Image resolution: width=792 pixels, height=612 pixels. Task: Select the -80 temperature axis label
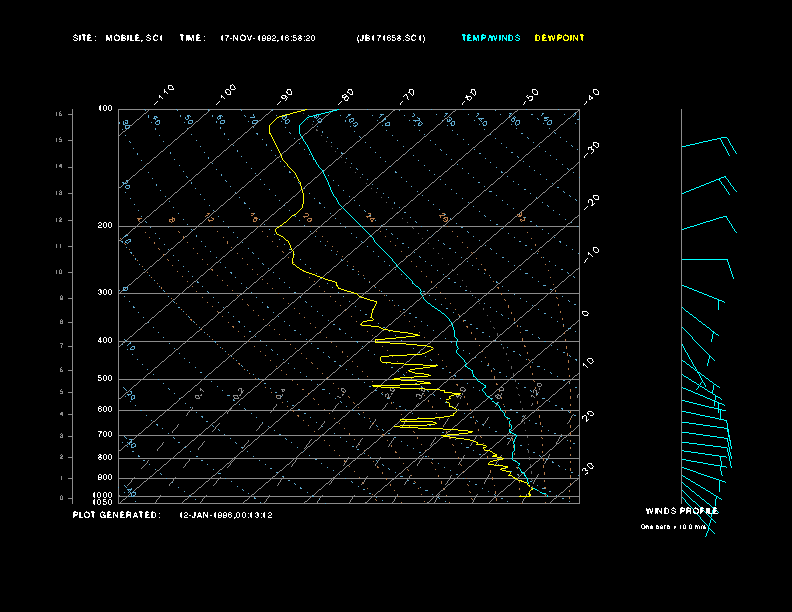click(x=346, y=95)
